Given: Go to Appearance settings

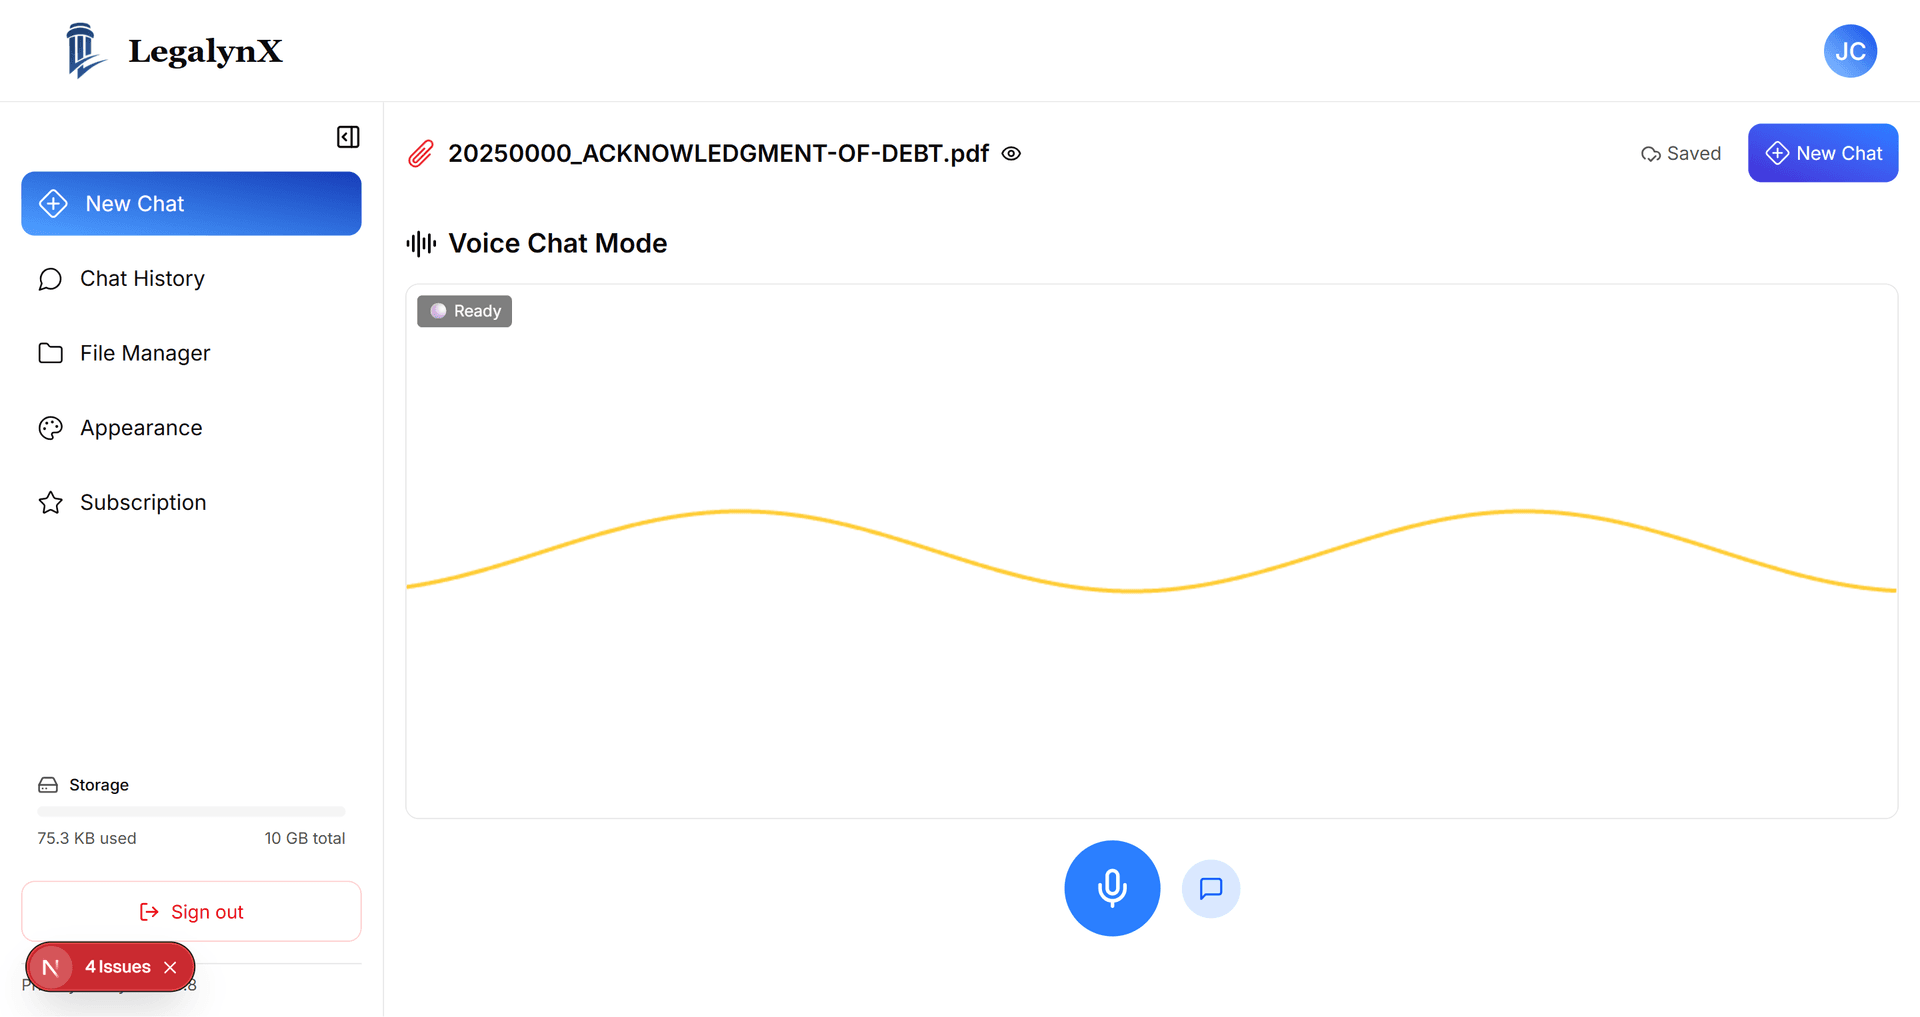Looking at the screenshot, I should (141, 428).
